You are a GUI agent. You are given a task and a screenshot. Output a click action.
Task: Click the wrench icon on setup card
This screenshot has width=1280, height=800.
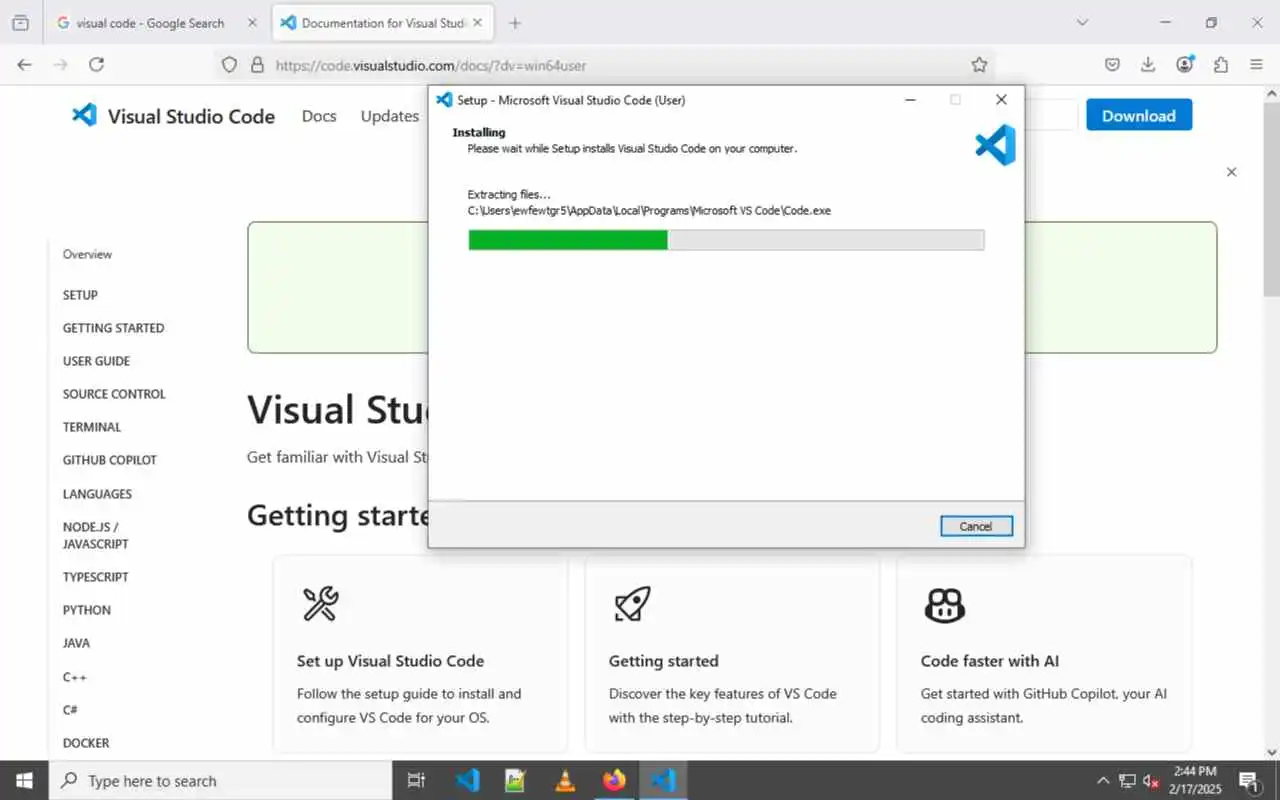click(320, 604)
